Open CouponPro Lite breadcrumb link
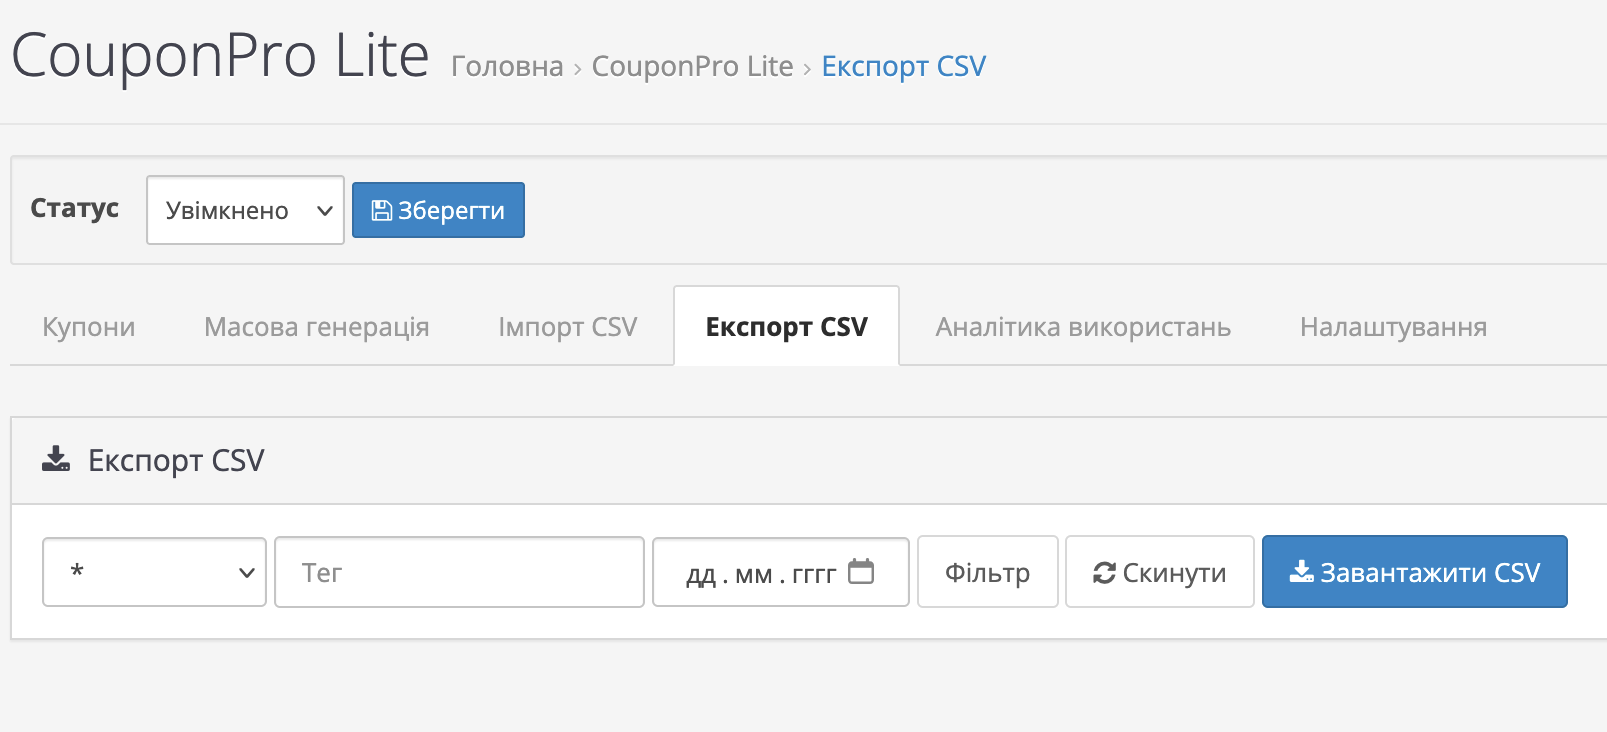Image resolution: width=1607 pixels, height=732 pixels. tap(692, 66)
